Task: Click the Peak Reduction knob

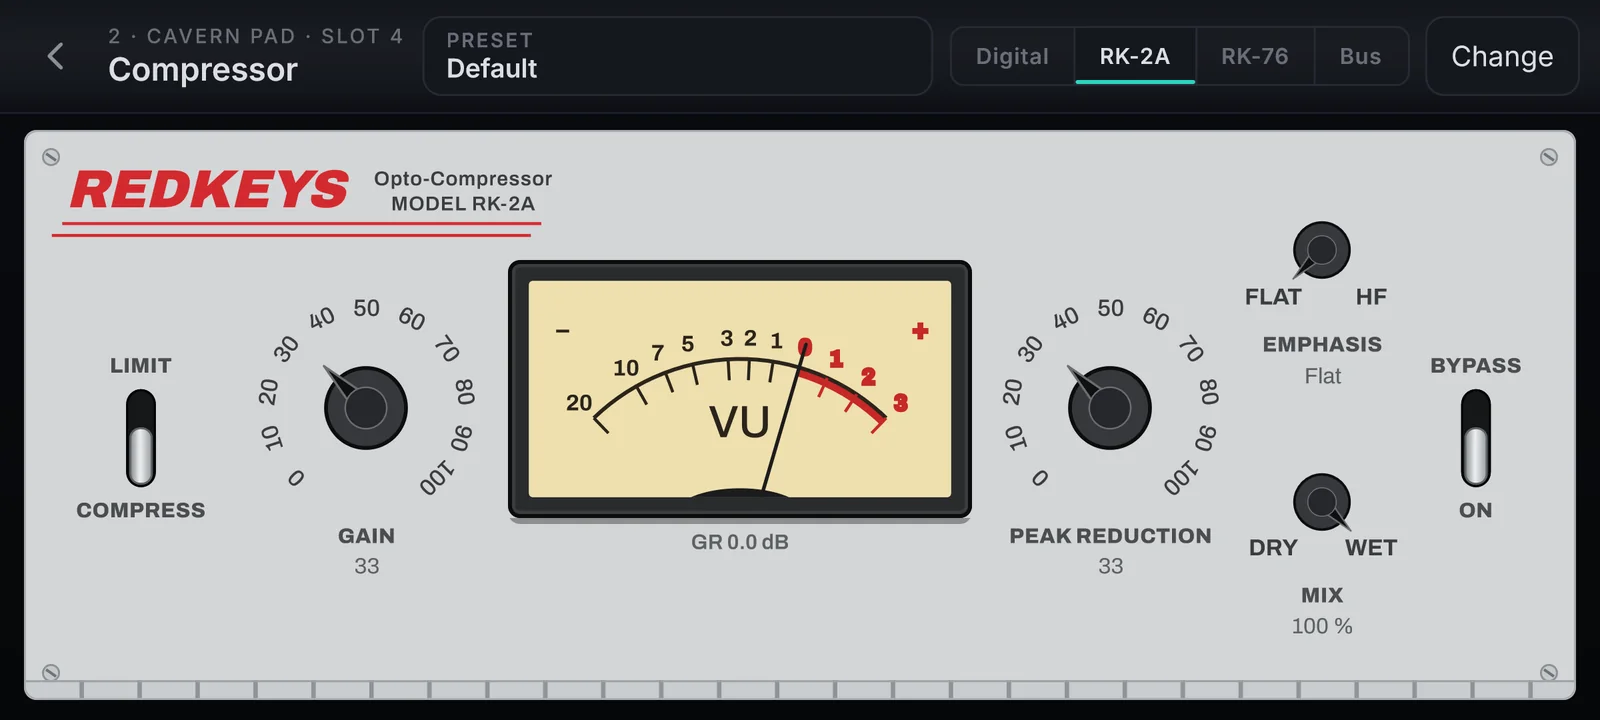Action: pos(1110,407)
